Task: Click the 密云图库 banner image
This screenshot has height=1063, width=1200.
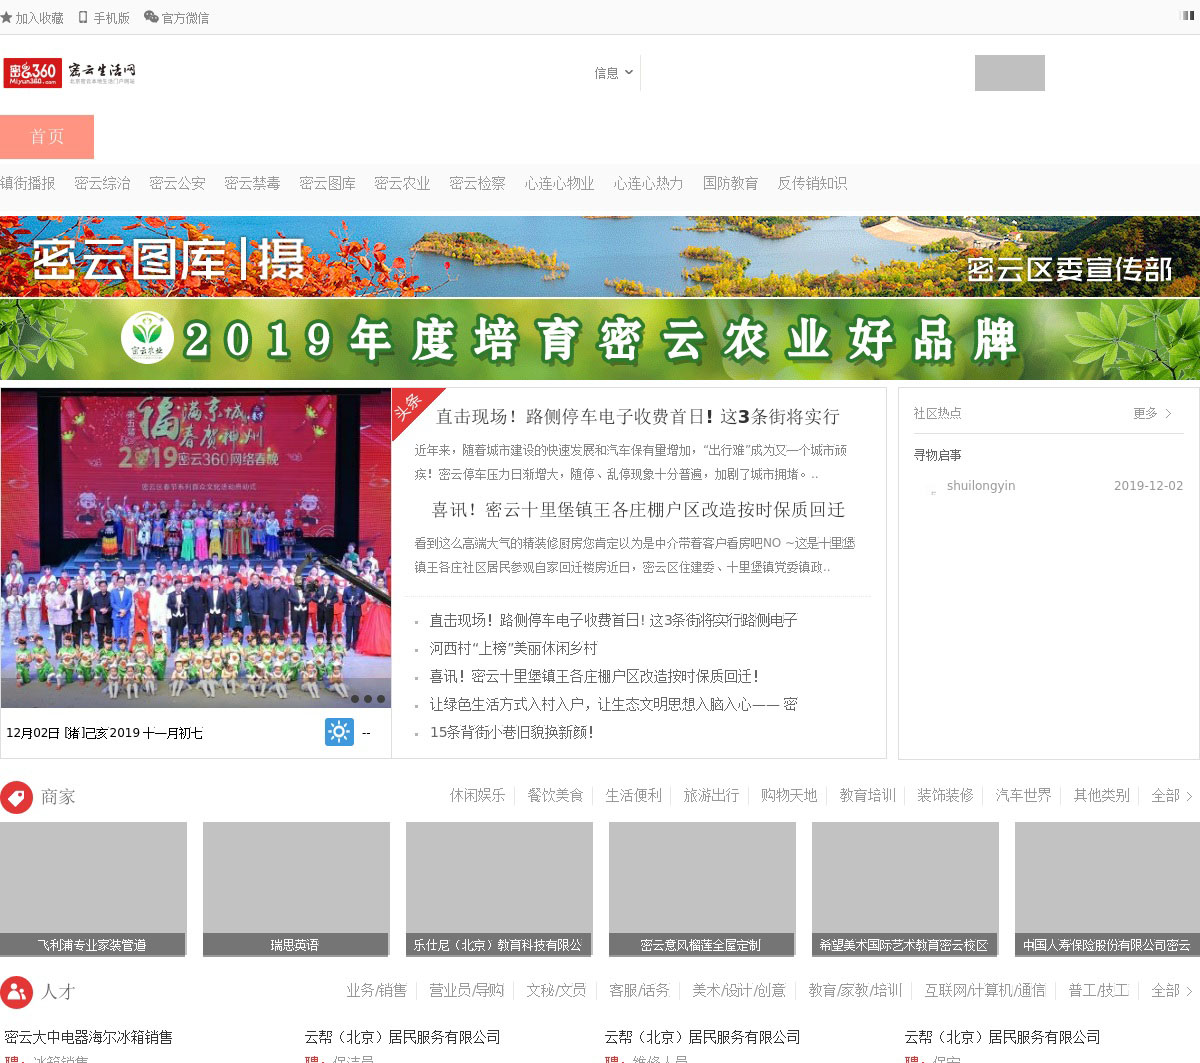Action: click(600, 257)
